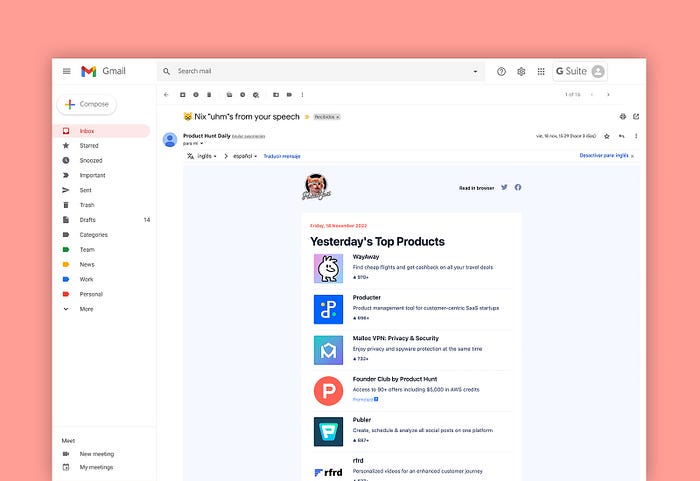Click 'Traducir mensaje' link

[282, 156]
